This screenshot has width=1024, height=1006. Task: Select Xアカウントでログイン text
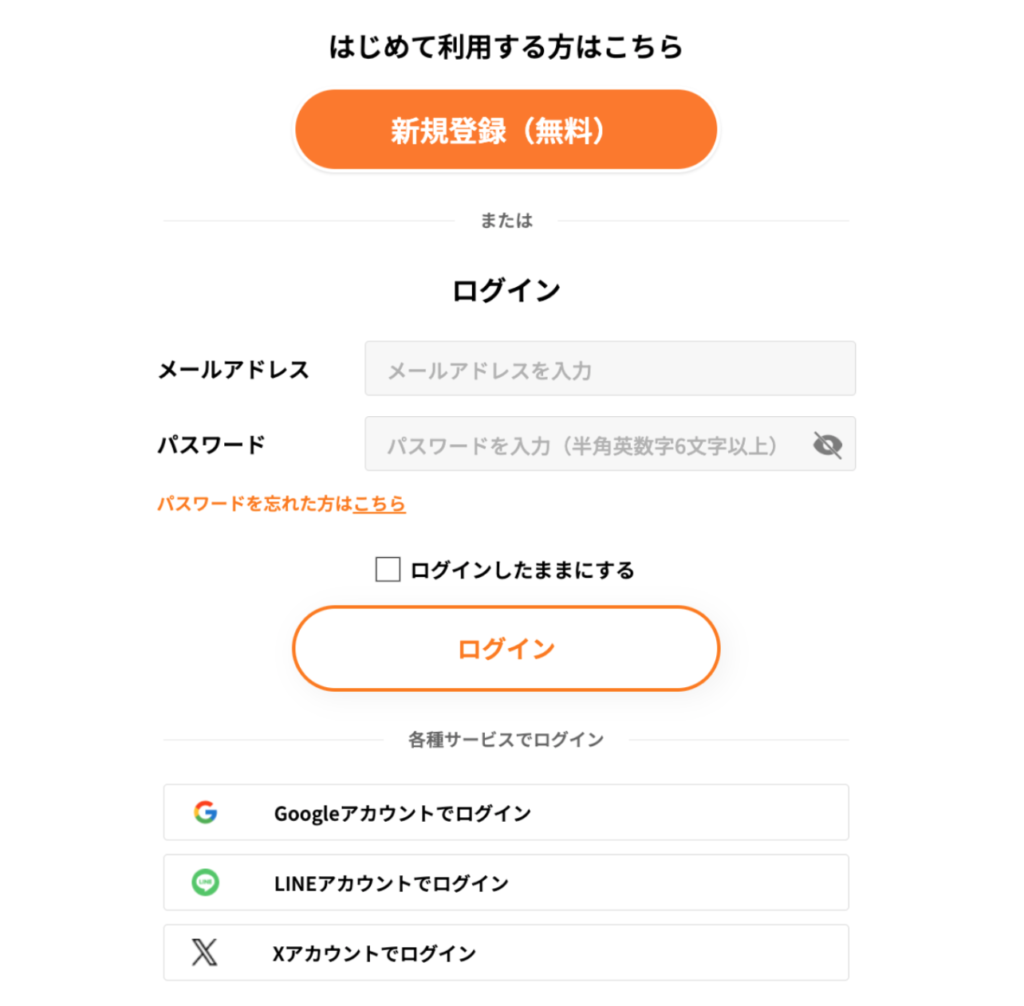(374, 954)
